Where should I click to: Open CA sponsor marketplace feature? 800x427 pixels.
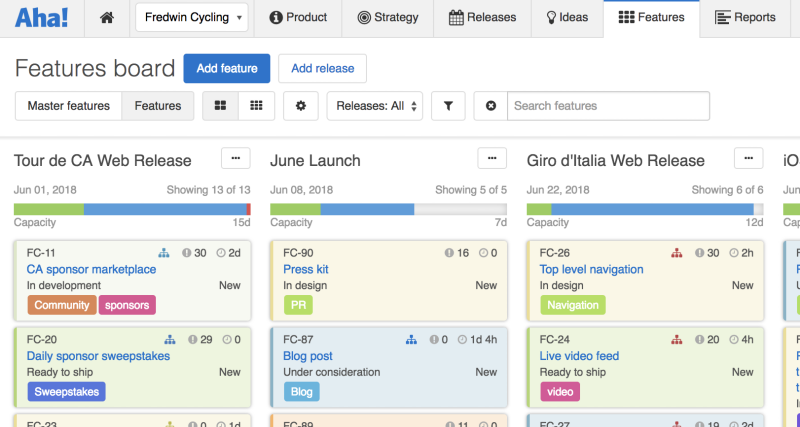tap(91, 269)
